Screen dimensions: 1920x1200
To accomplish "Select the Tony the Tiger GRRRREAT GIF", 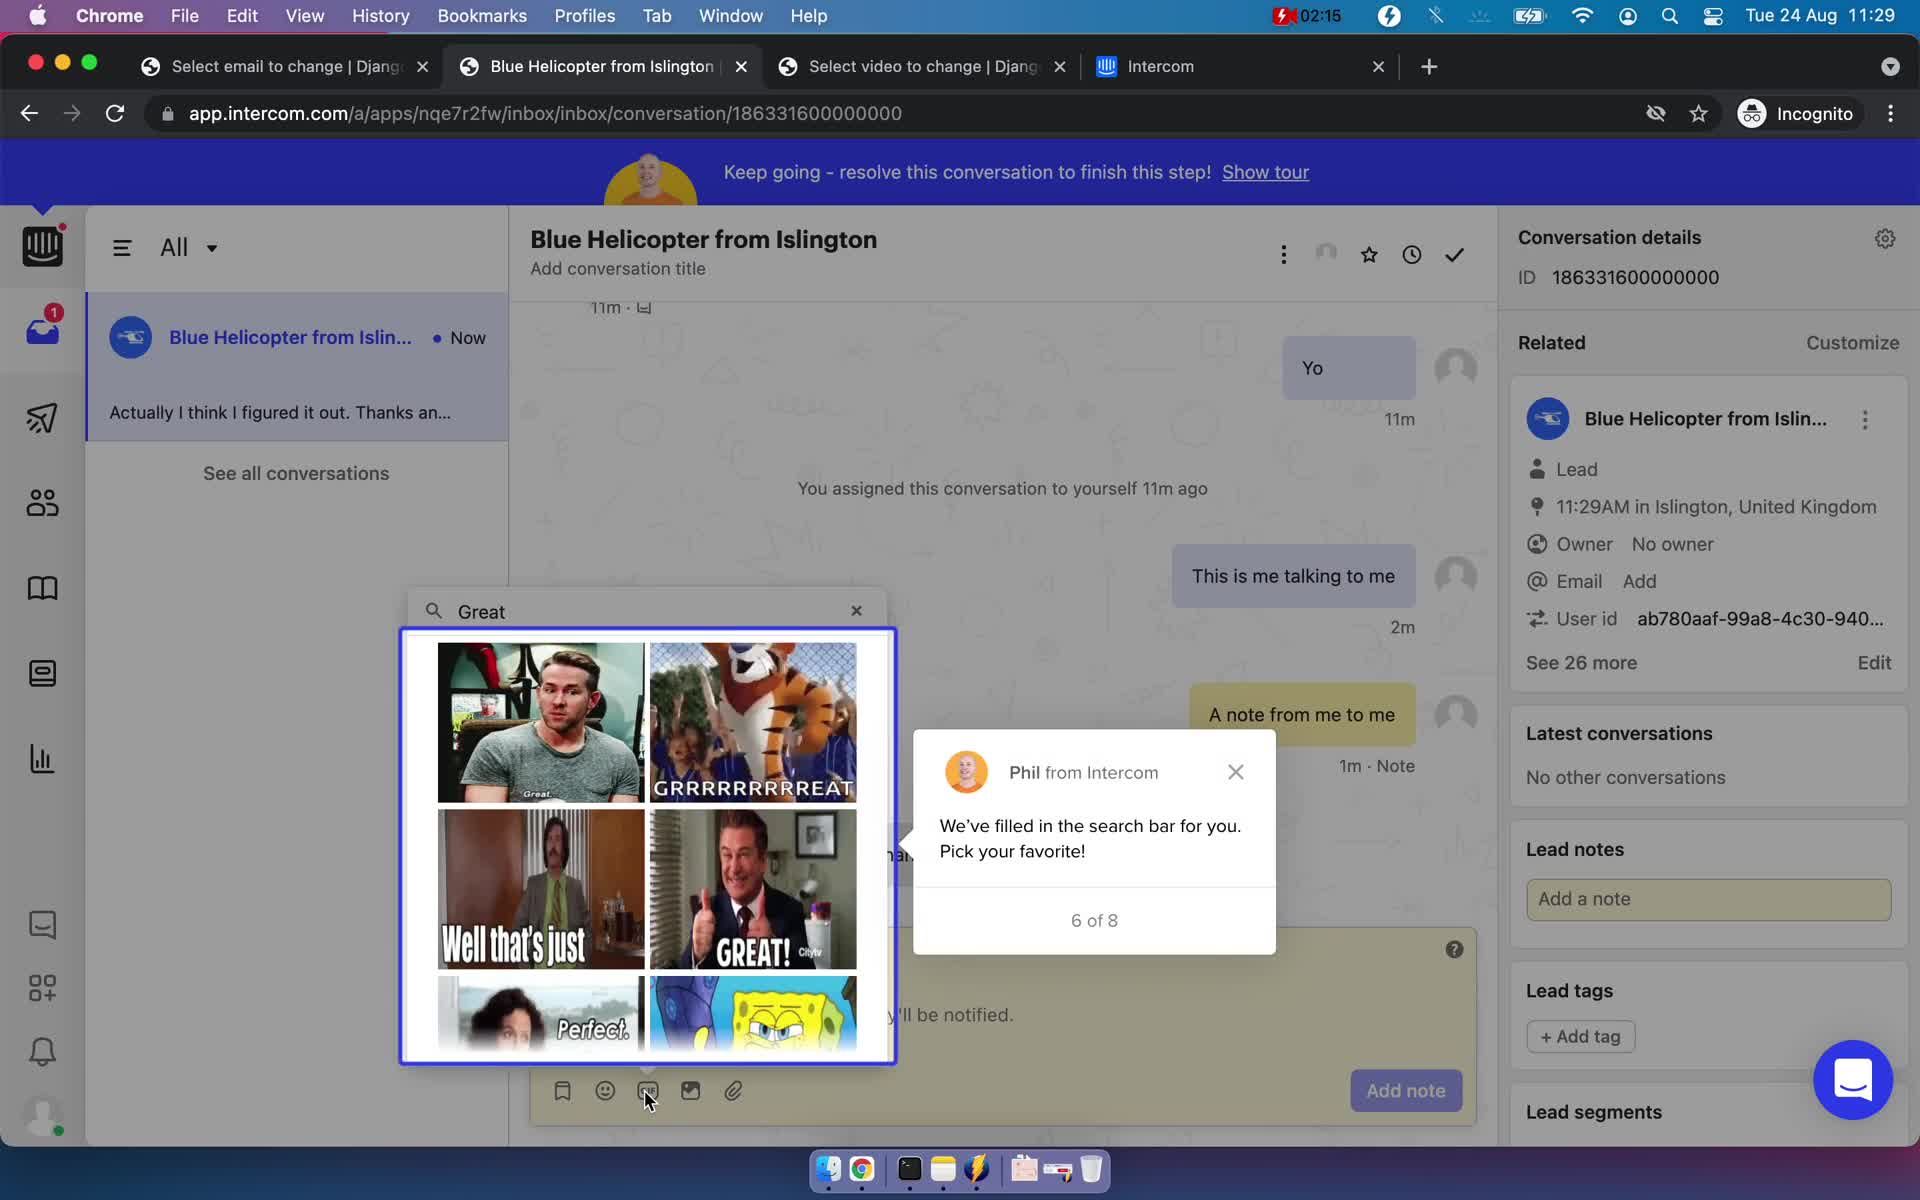I will [x=753, y=722].
